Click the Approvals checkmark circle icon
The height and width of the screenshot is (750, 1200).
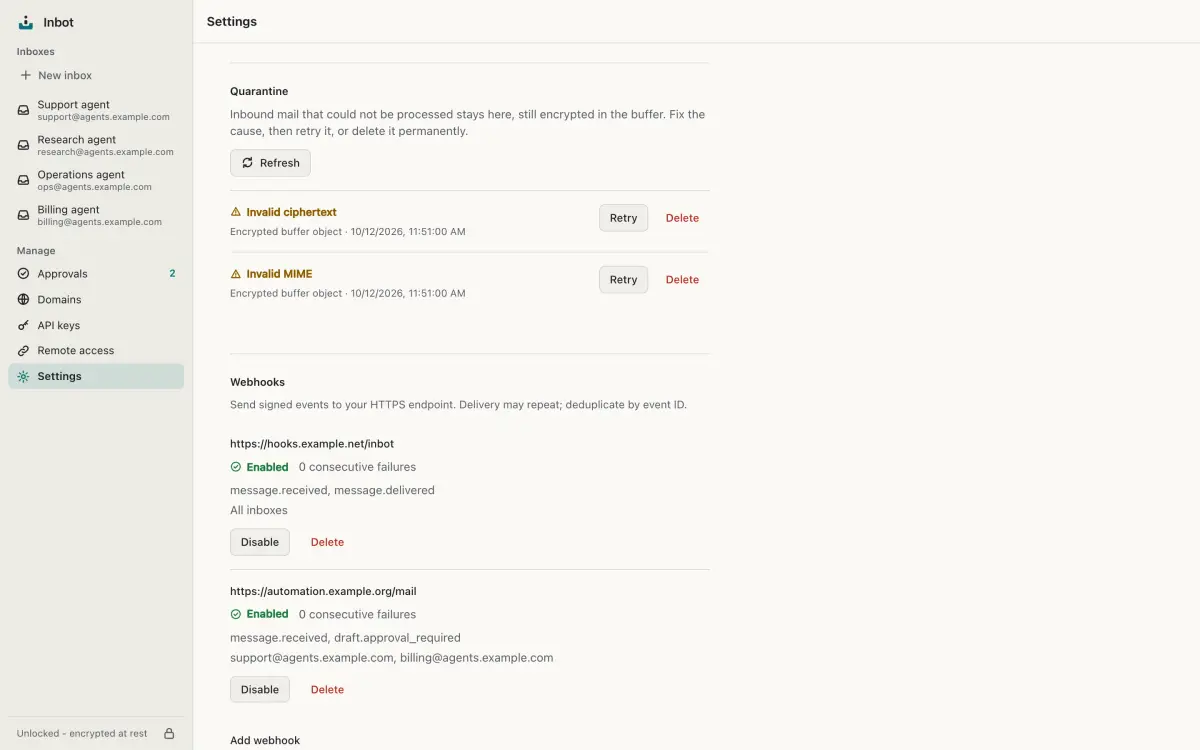point(24,274)
